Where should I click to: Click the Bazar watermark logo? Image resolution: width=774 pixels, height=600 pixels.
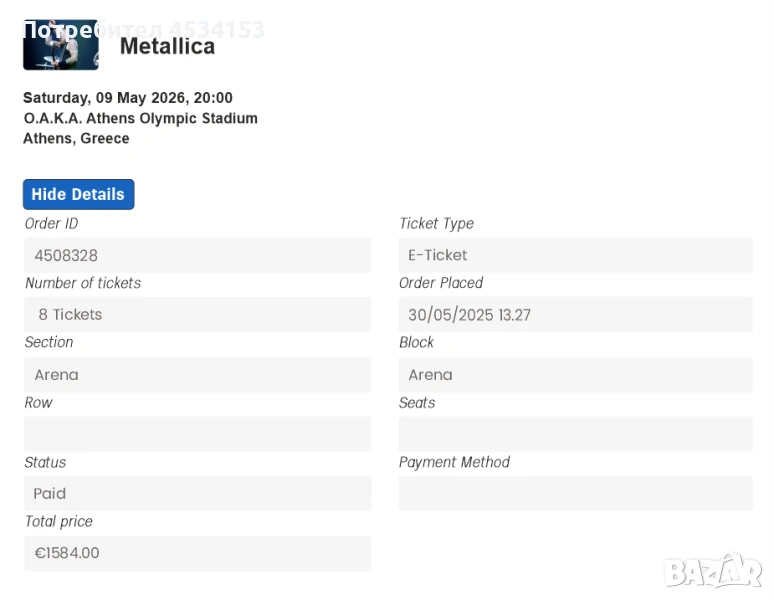tap(713, 570)
